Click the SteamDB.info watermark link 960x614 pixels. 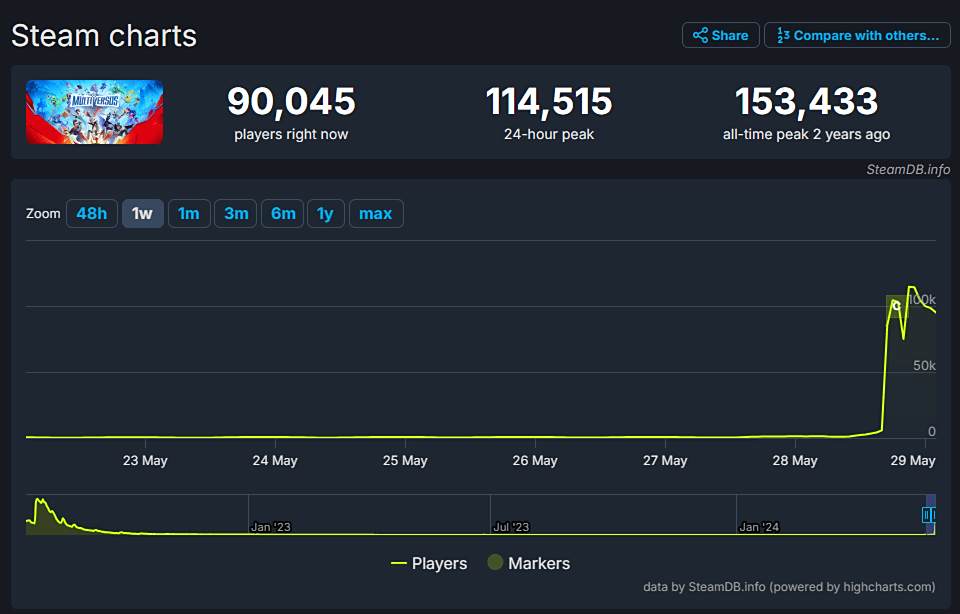point(908,170)
